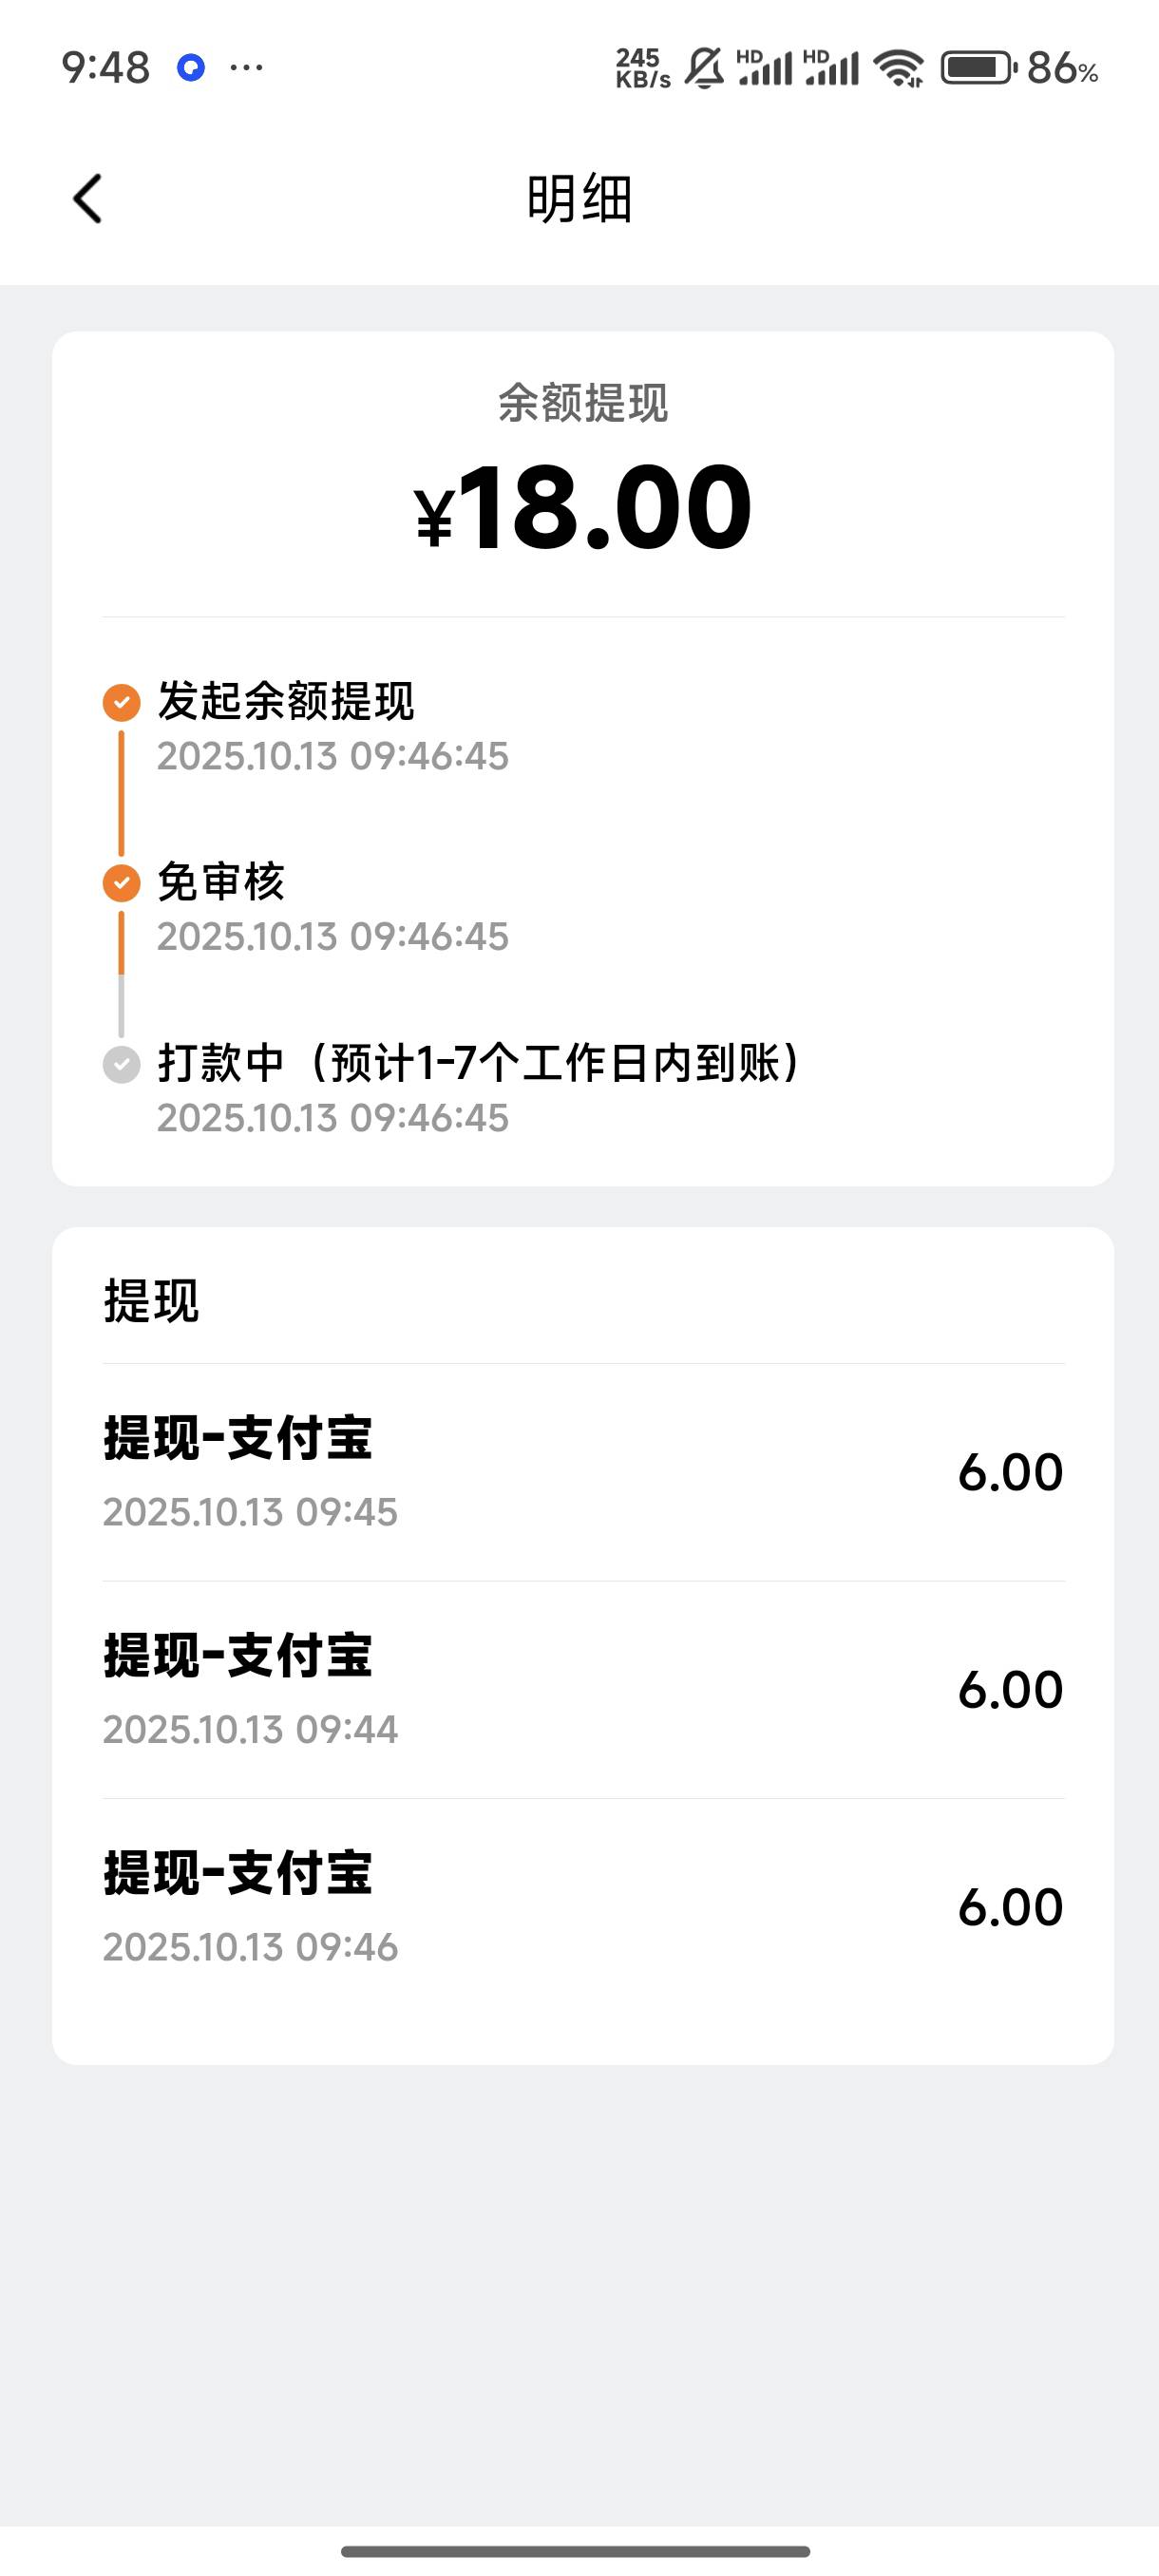This screenshot has width=1159, height=2576.
Task: Tap the bottom home gesture bar
Action: pos(576,2551)
